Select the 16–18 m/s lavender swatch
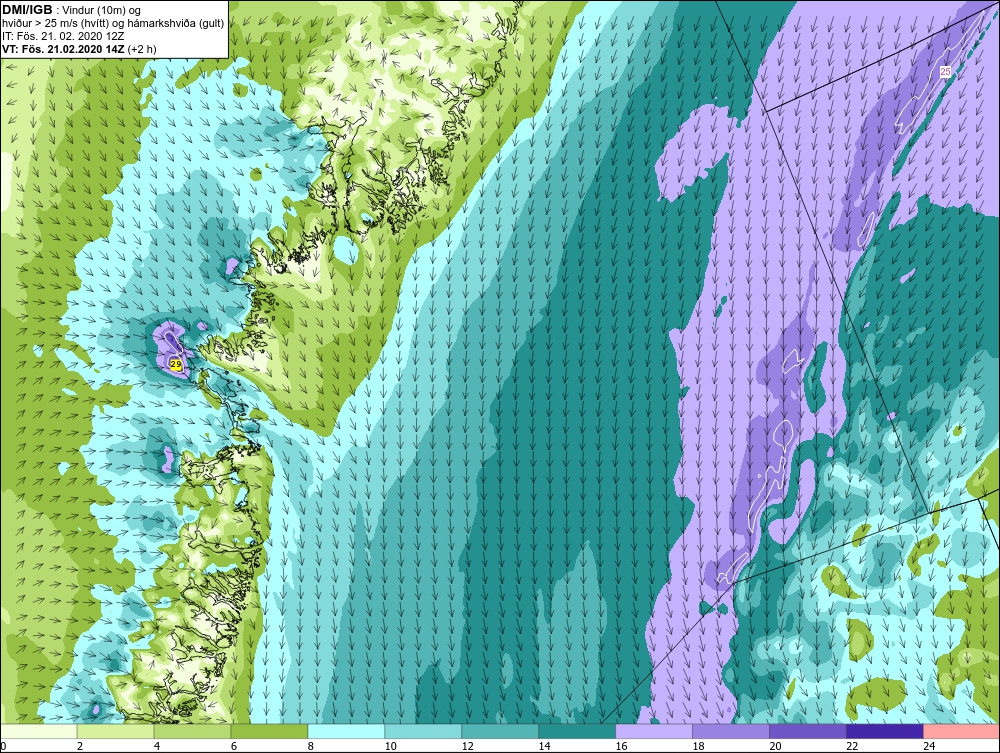1000x753 pixels. (654, 731)
